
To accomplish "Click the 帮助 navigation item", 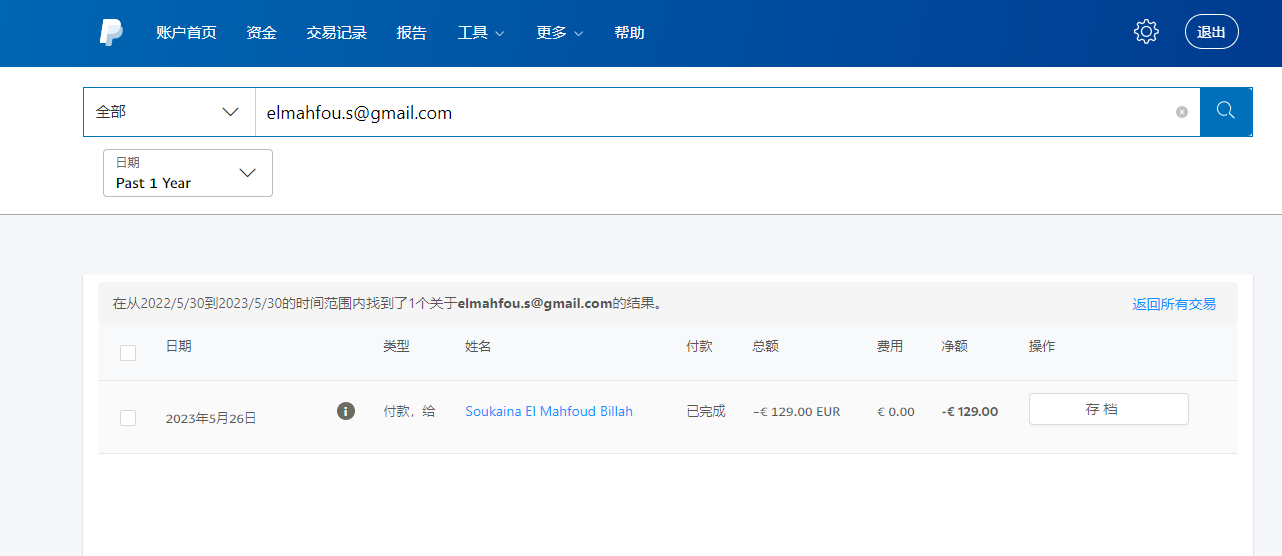I will click(630, 33).
